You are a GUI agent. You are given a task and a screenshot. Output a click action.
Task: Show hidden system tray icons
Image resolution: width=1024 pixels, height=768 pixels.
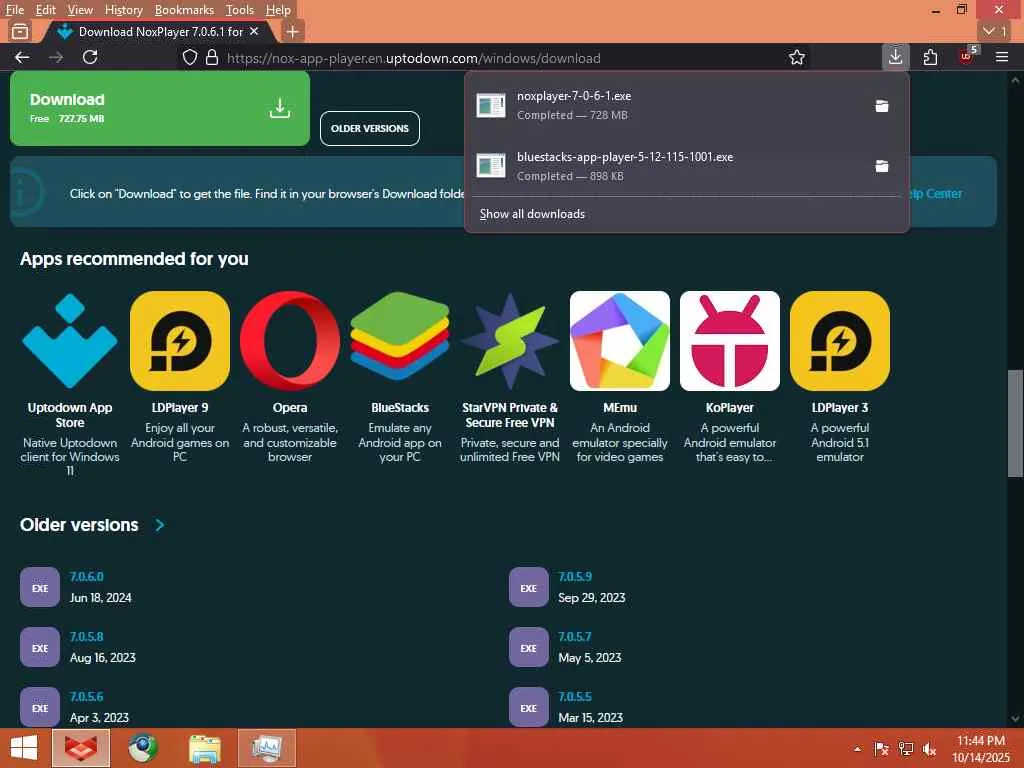[x=857, y=749]
